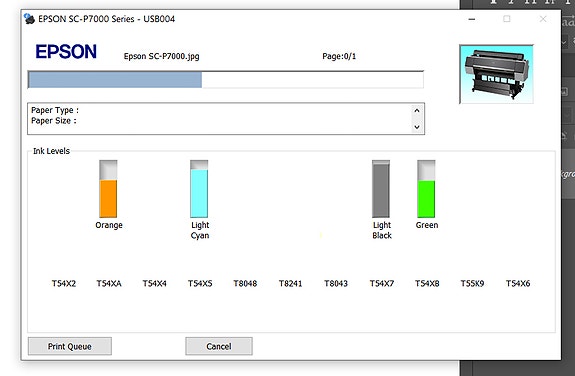
Task: Click cartridge code T55X9
Action: point(472,284)
